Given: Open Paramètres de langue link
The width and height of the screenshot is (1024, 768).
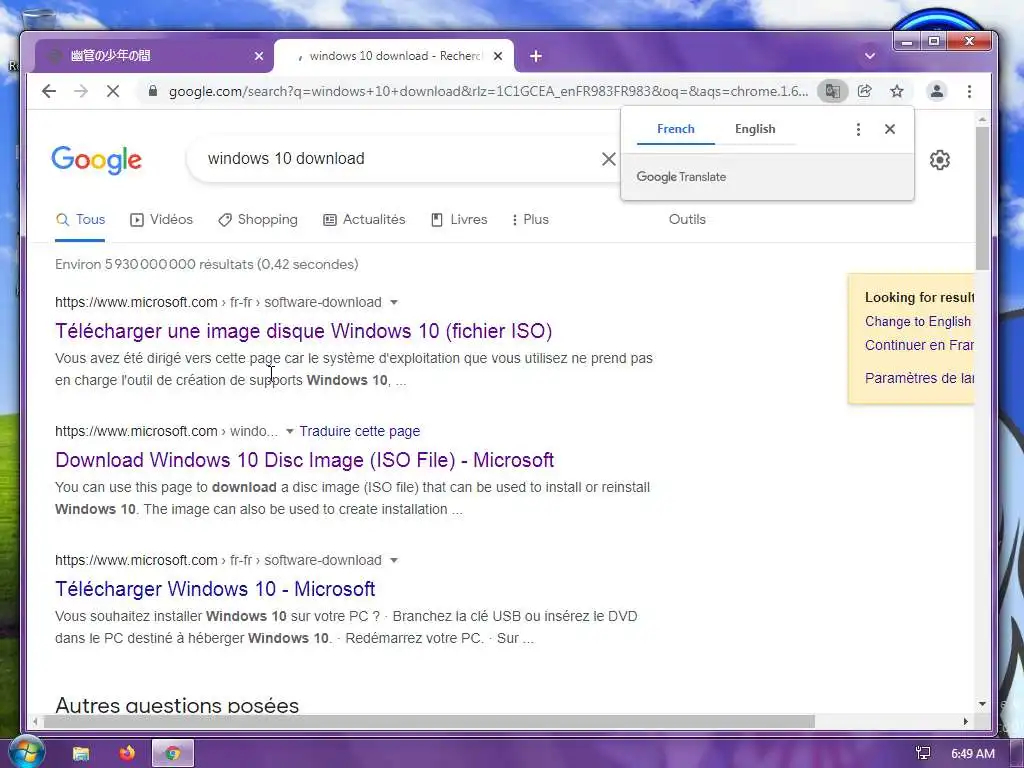Looking at the screenshot, I should pos(919,378).
